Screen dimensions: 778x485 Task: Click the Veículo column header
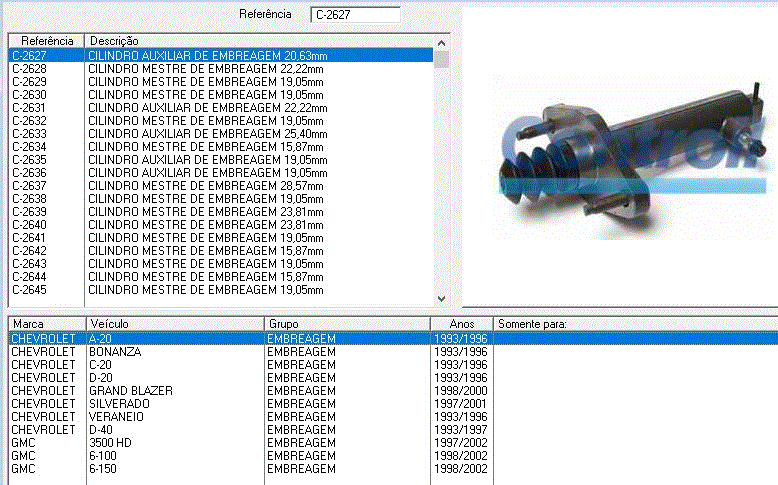coord(175,324)
